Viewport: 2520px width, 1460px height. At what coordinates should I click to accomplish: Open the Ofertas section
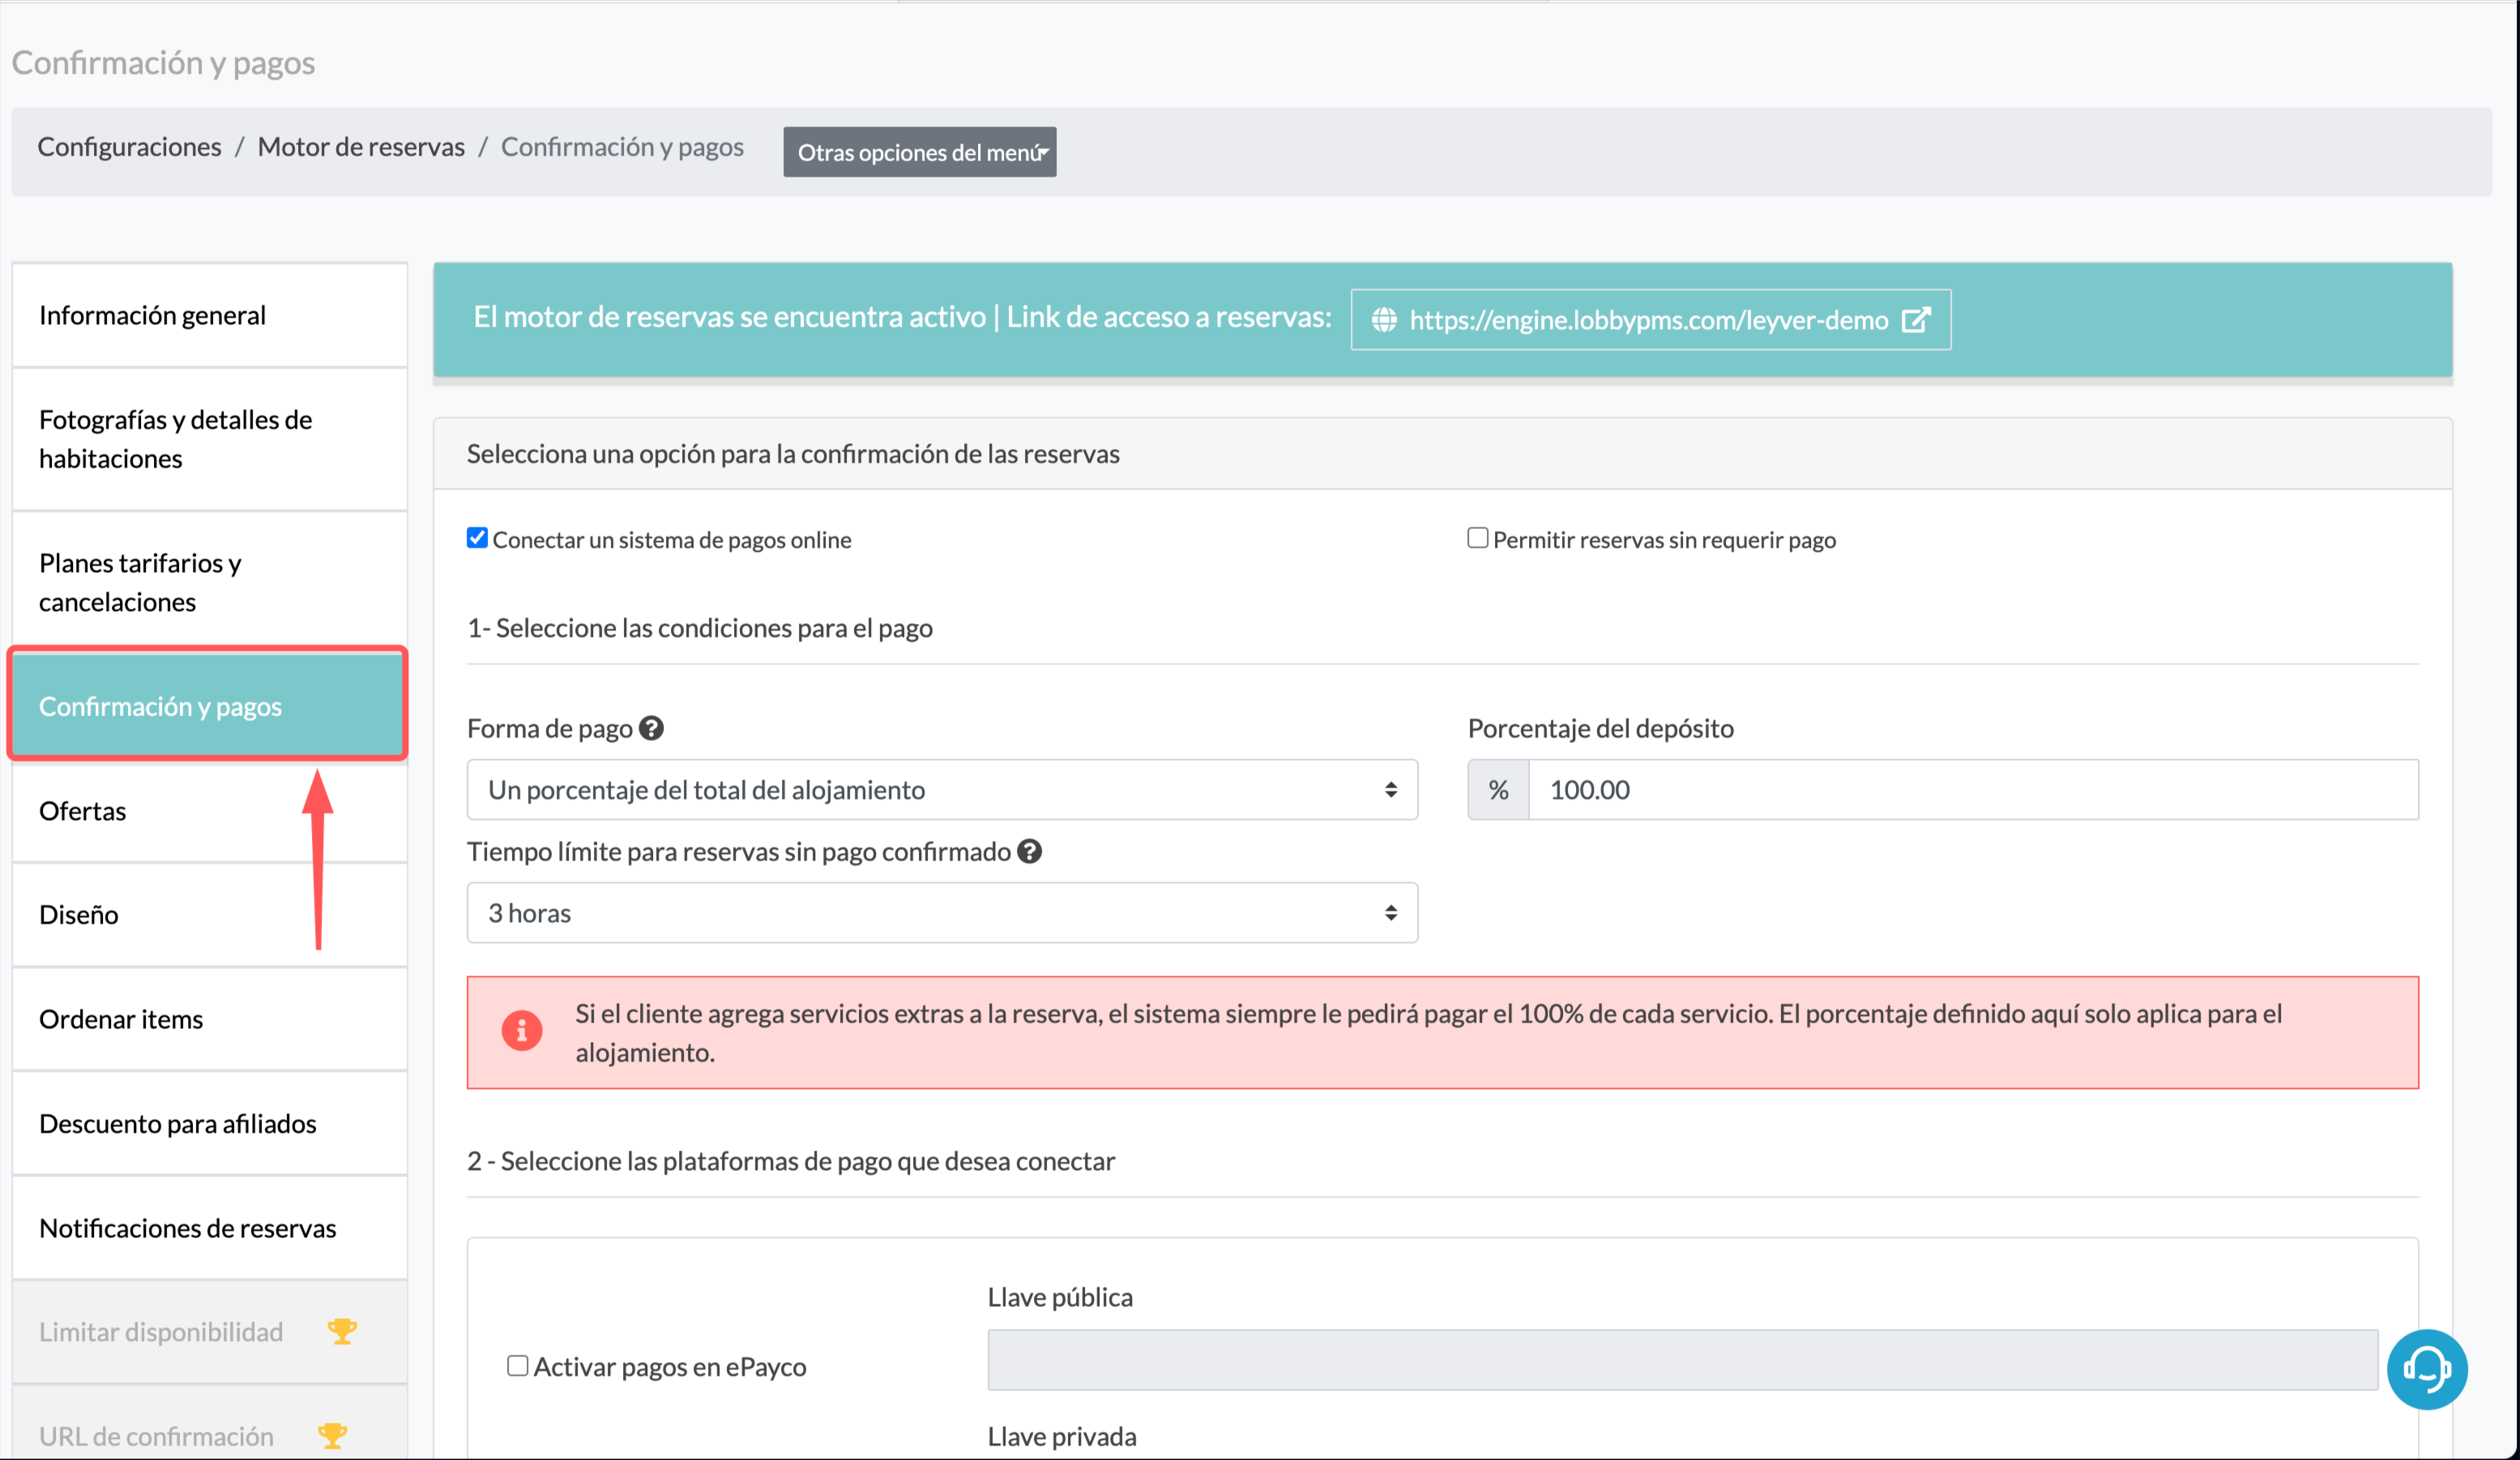click(210, 811)
